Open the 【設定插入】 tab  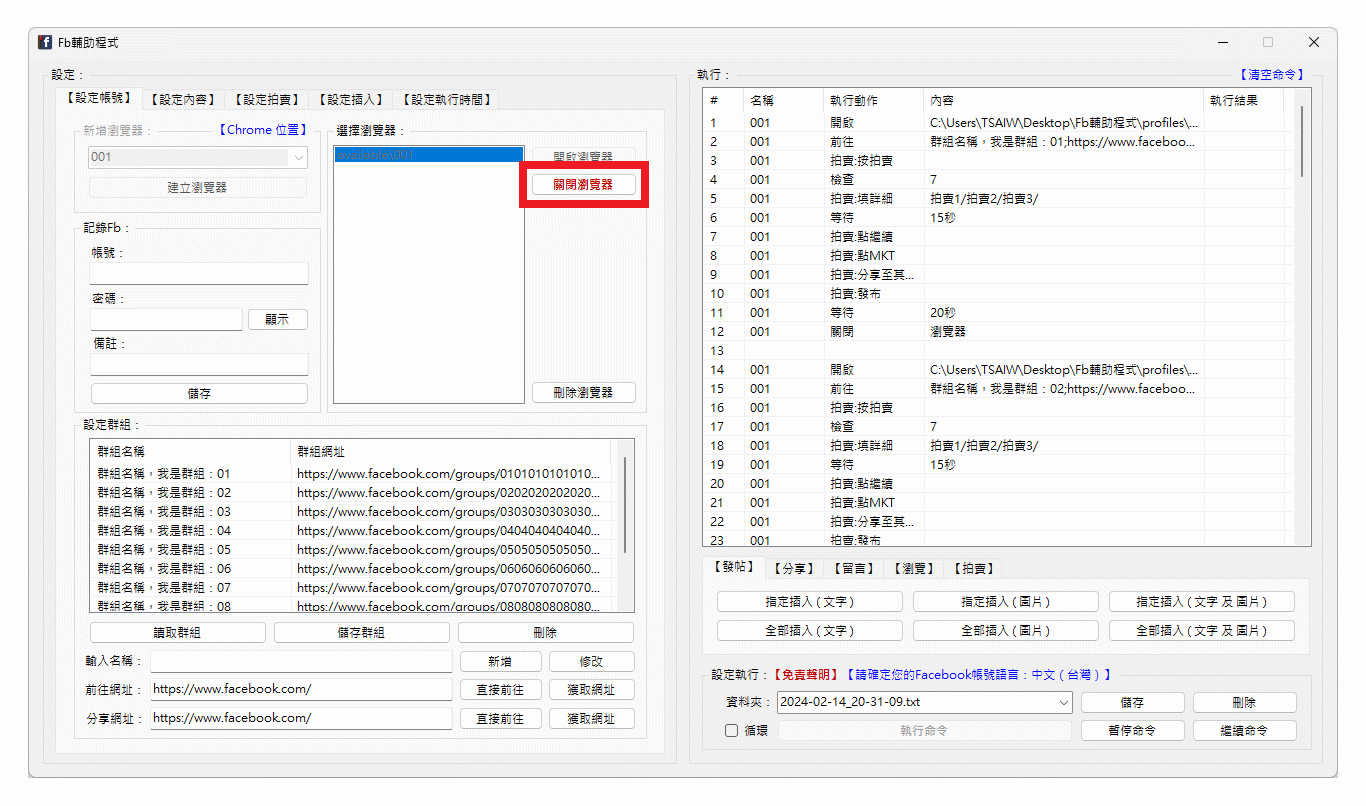click(x=350, y=100)
